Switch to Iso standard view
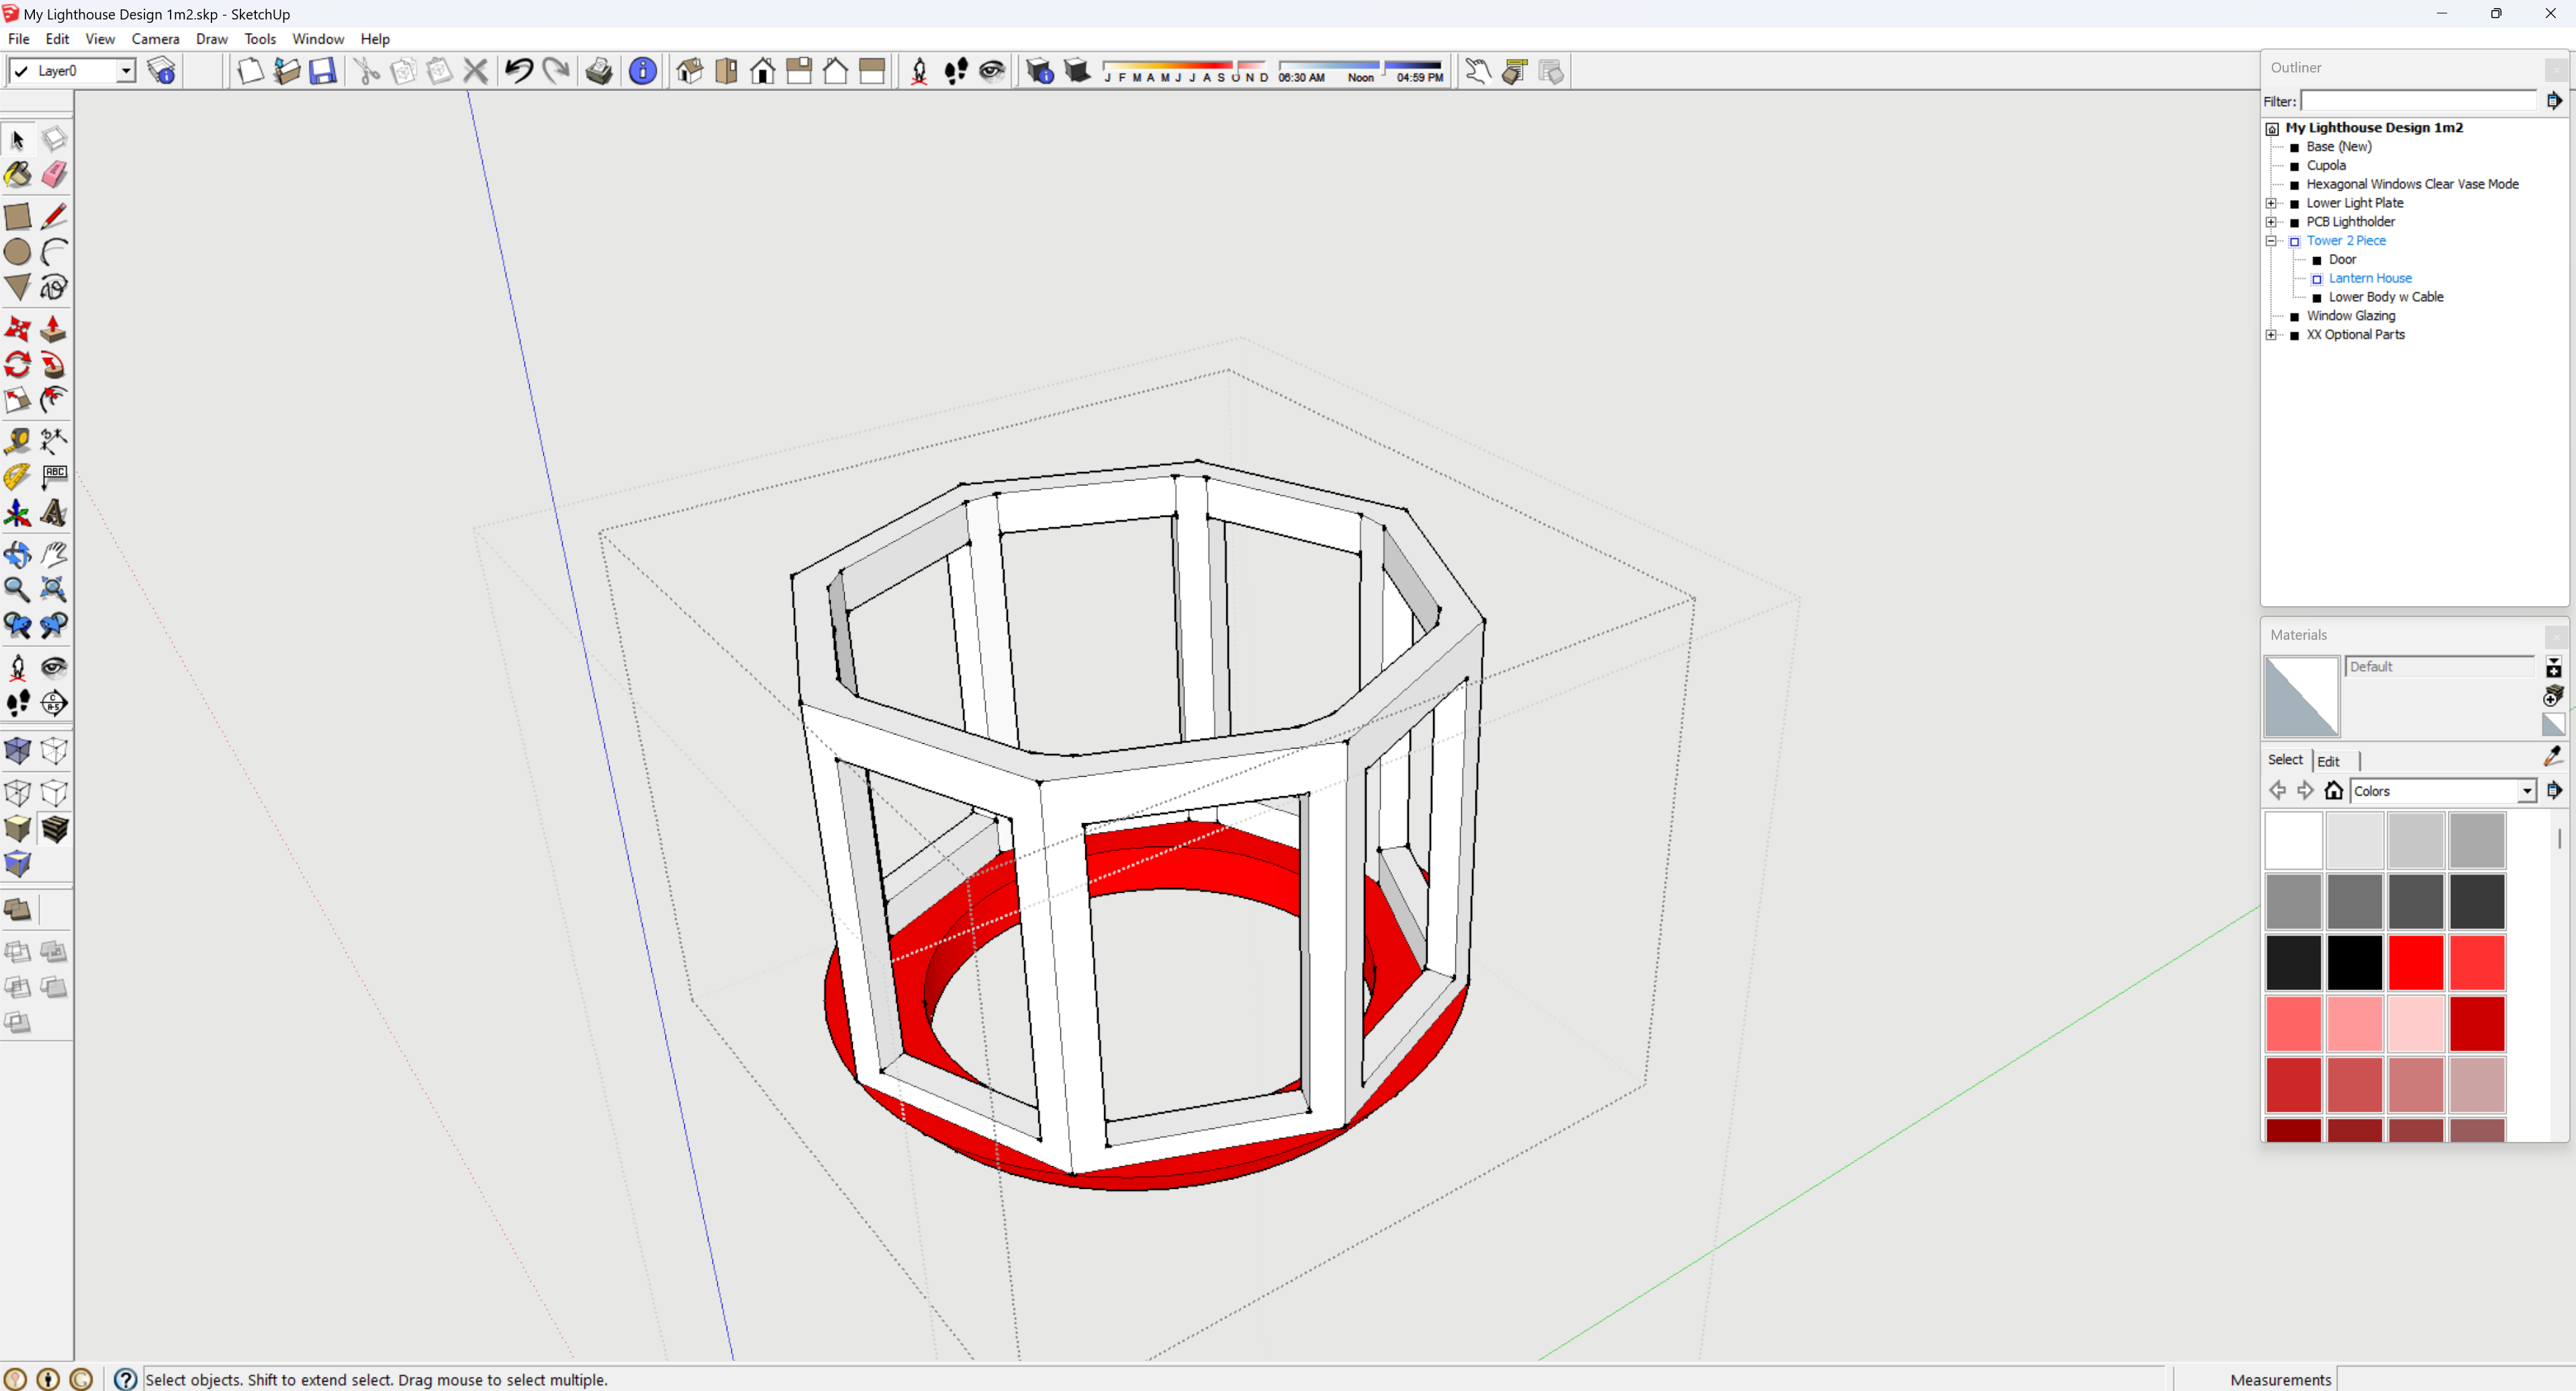The height and width of the screenshot is (1391, 2576). coord(690,71)
